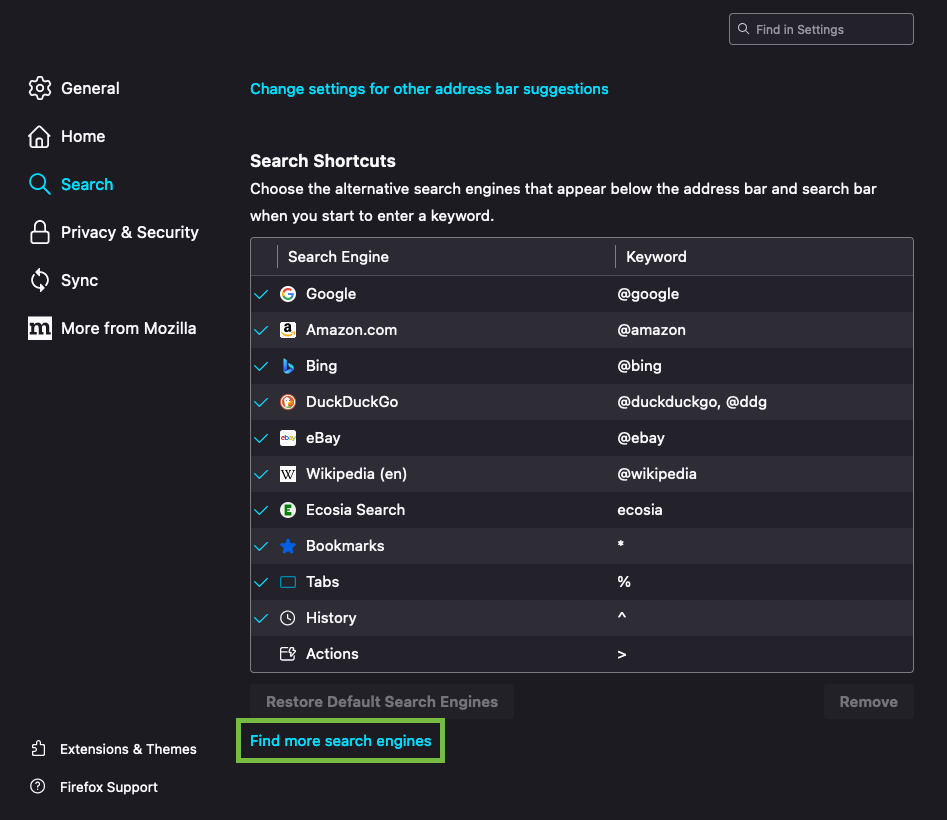
Task: Uncheck the Tabs shortcut checkmark
Action: 261,582
